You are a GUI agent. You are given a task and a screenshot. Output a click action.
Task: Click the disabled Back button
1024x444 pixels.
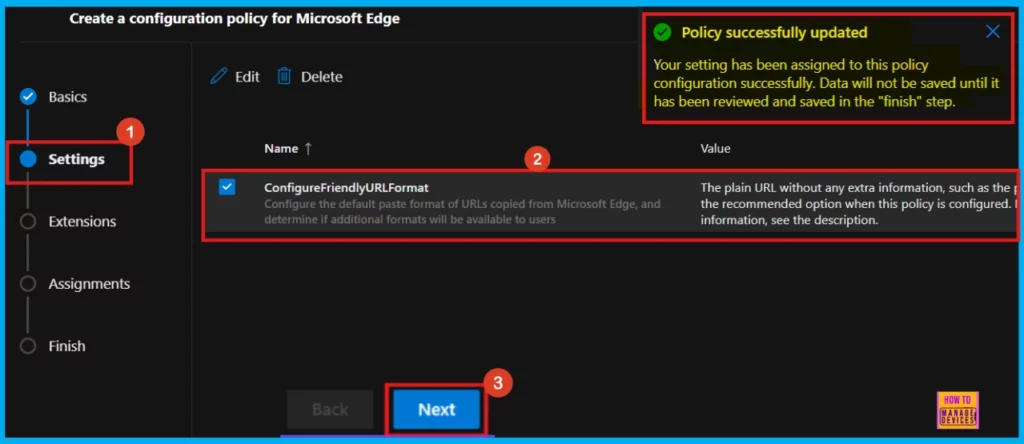(330, 409)
